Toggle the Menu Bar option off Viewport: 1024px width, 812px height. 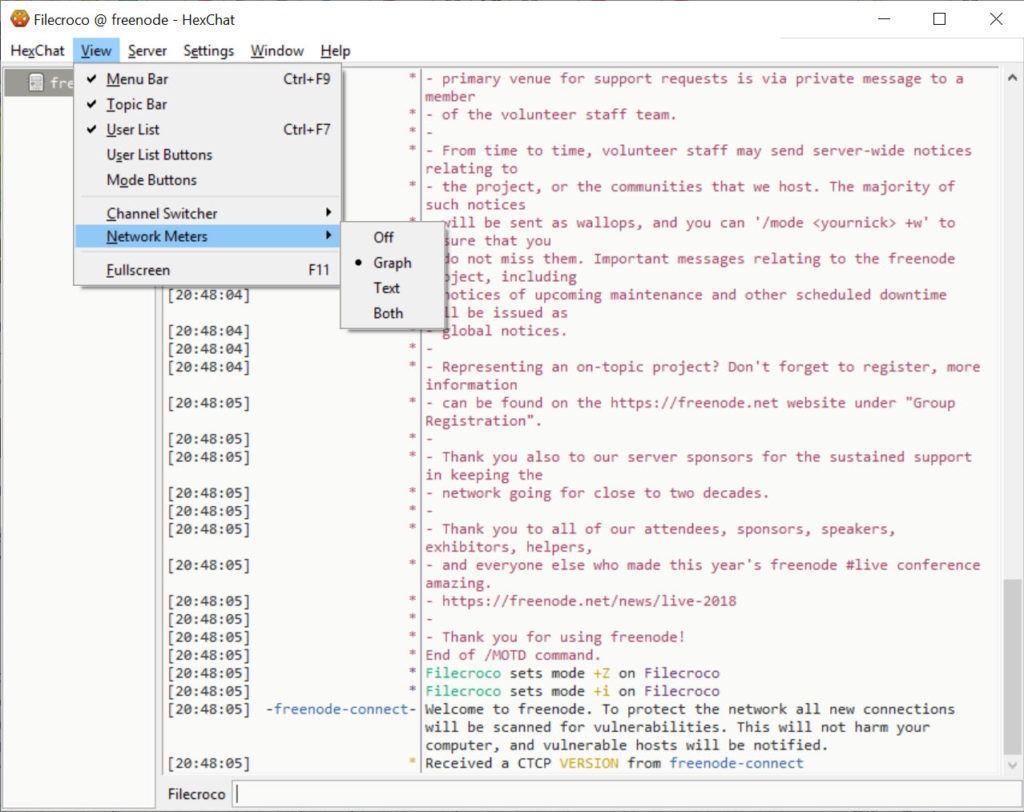(208, 79)
